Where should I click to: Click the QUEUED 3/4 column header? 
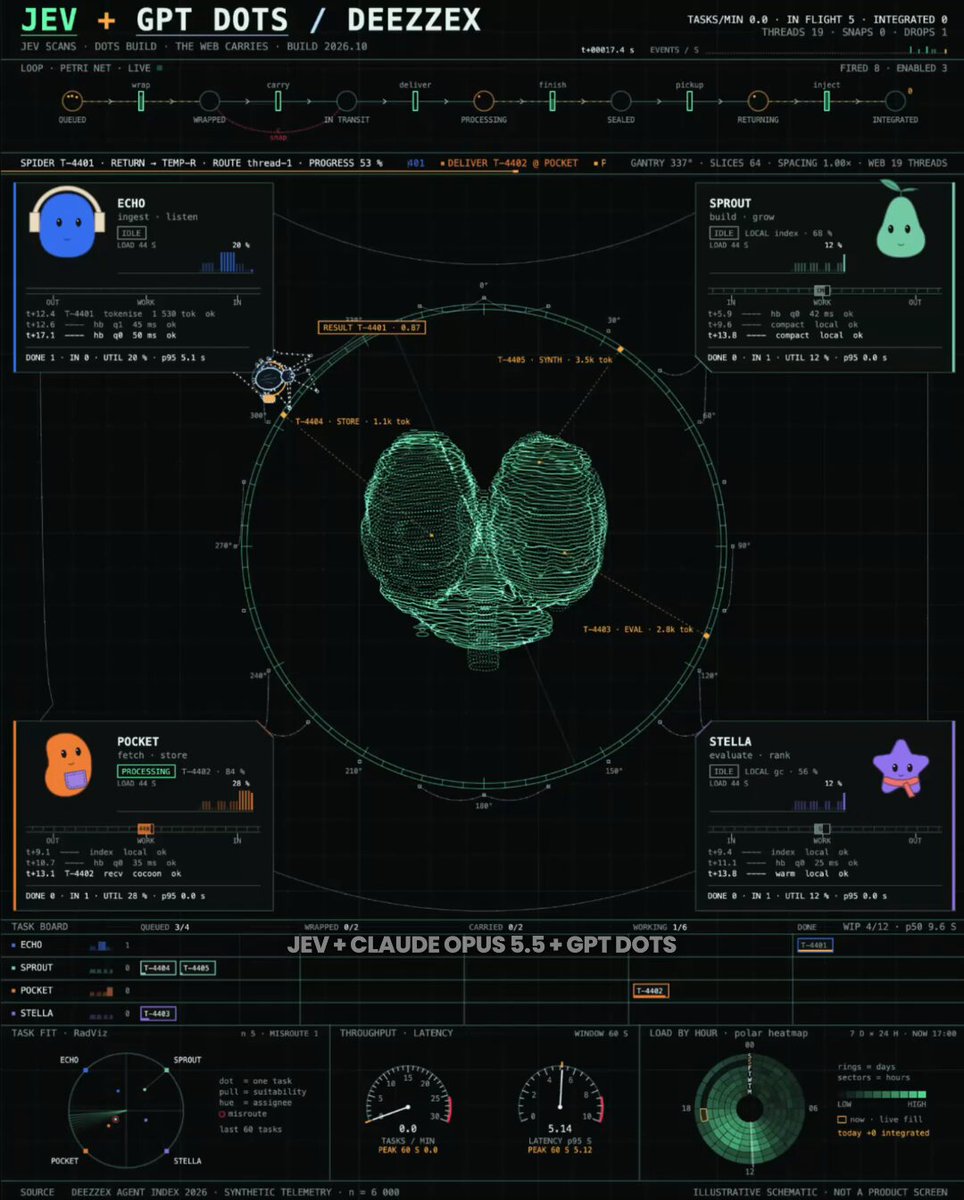pos(165,927)
